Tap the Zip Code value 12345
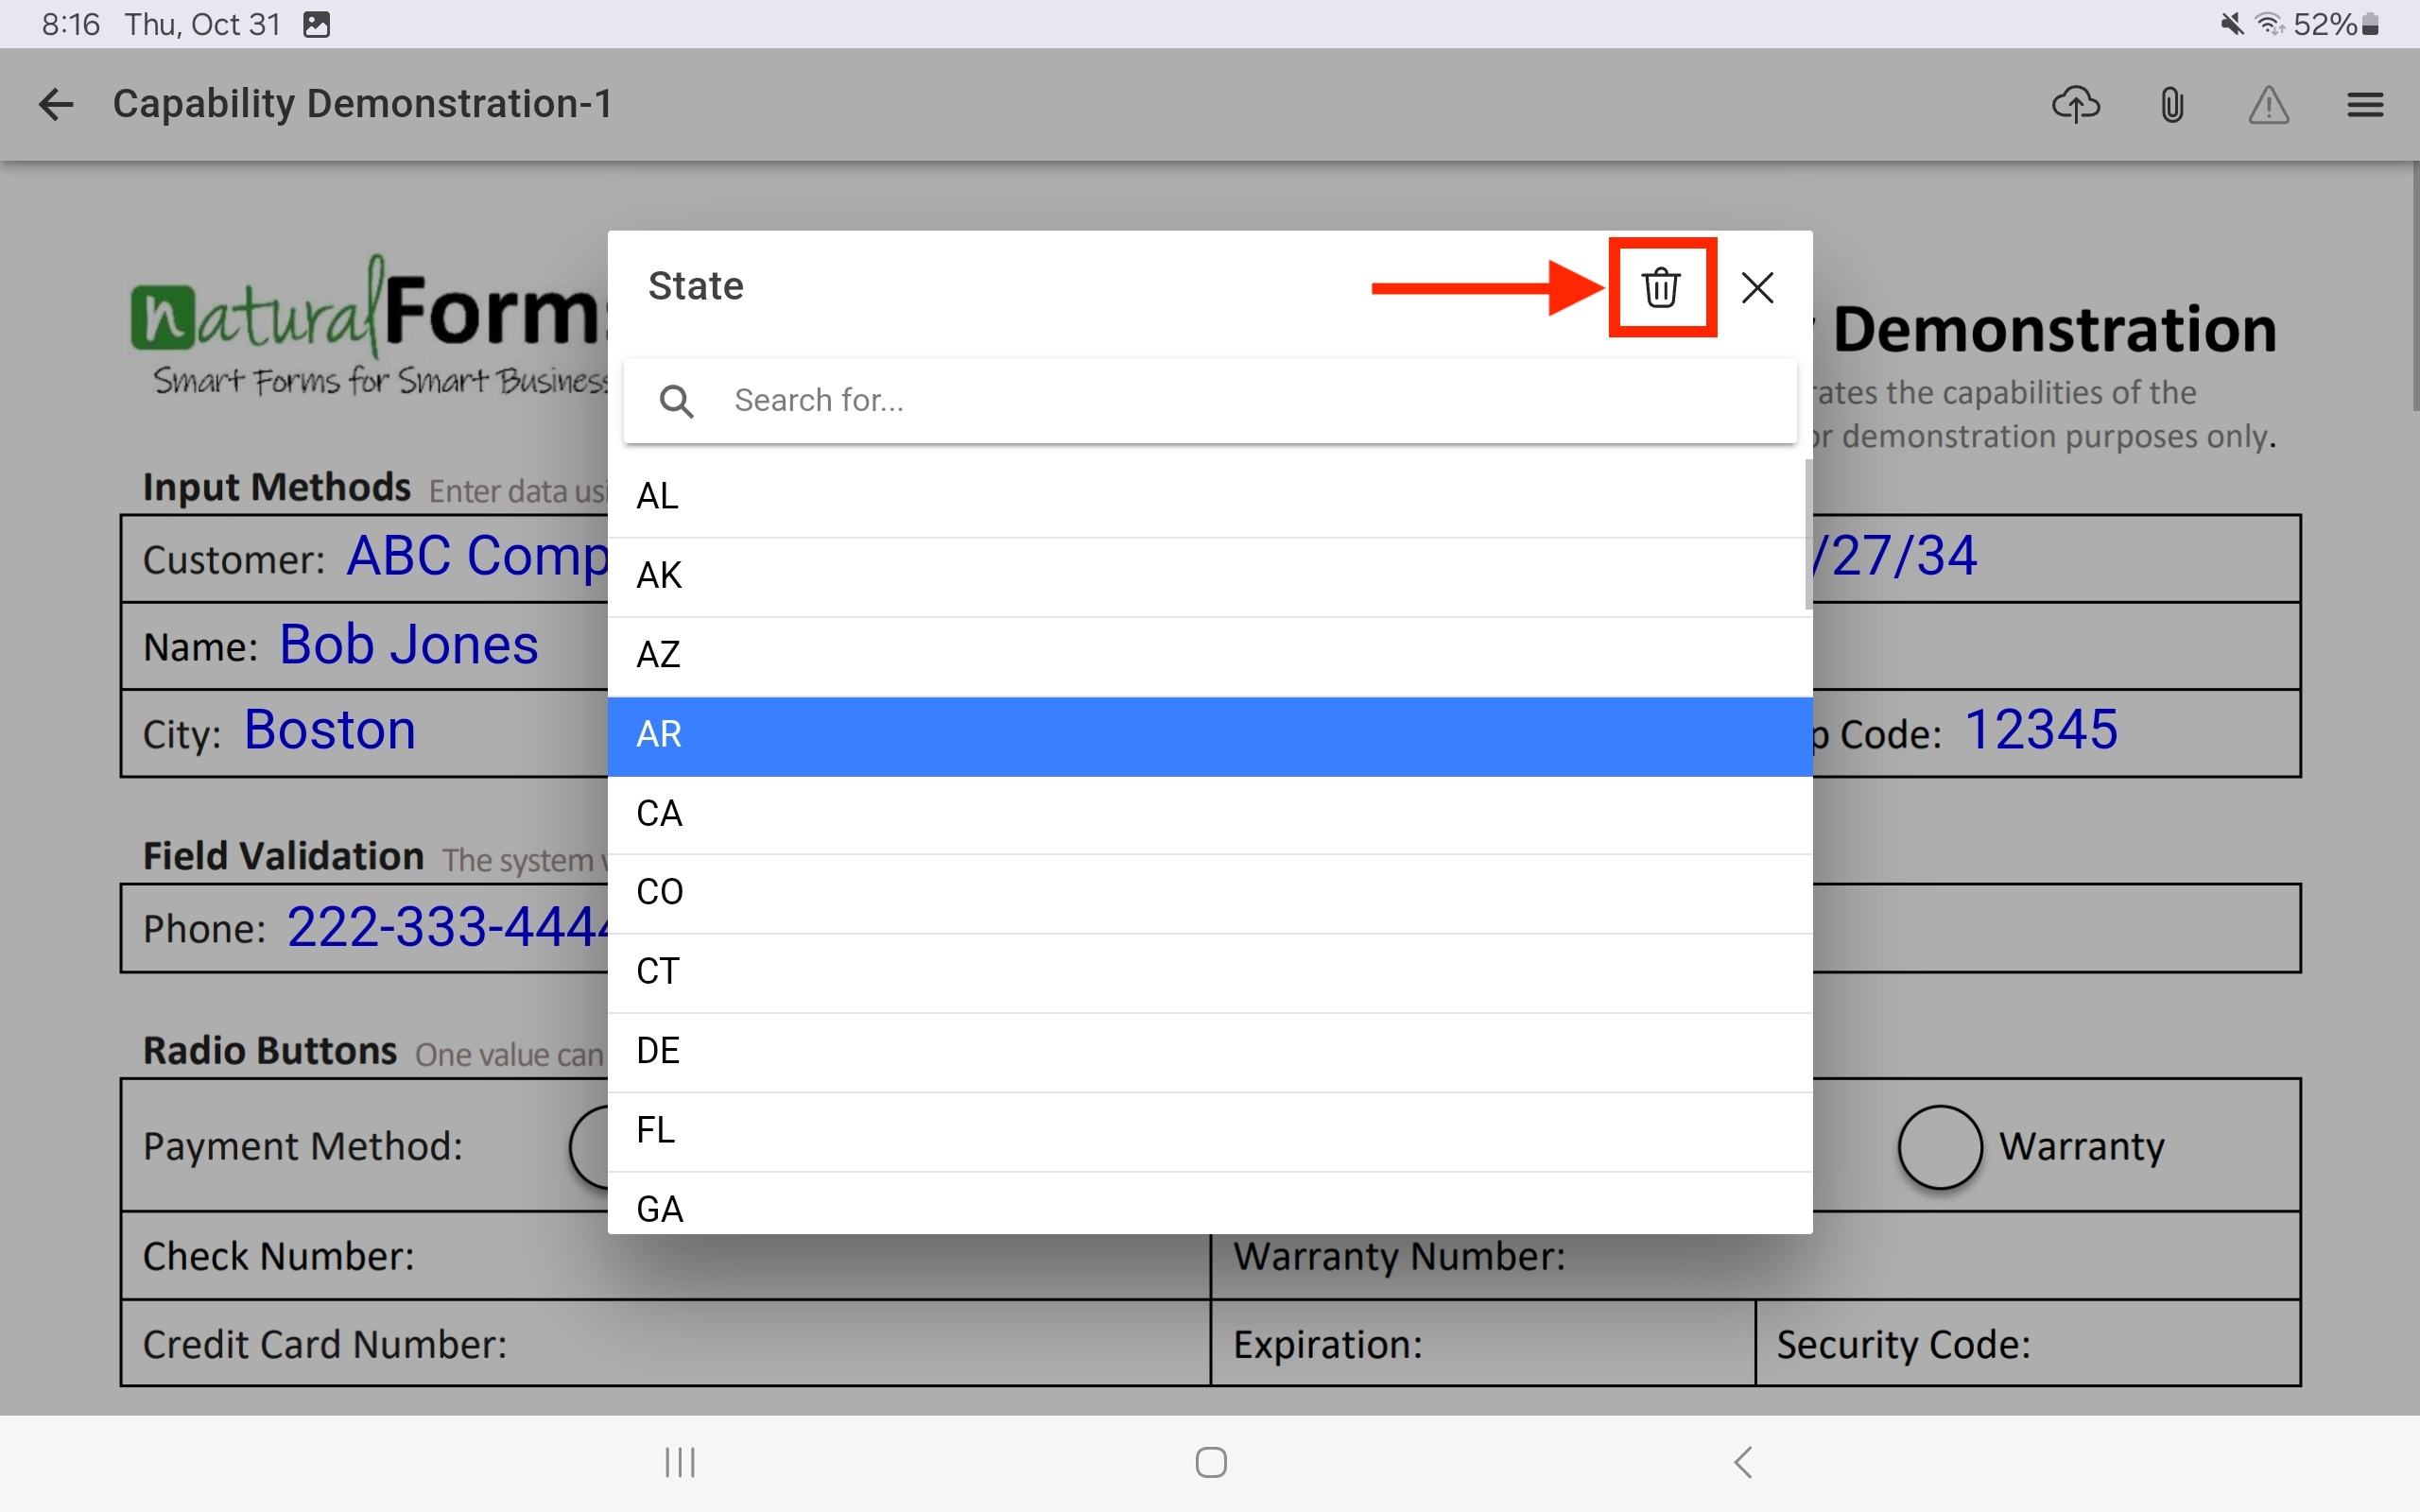Viewport: 2420px width, 1512px height. tap(2041, 729)
